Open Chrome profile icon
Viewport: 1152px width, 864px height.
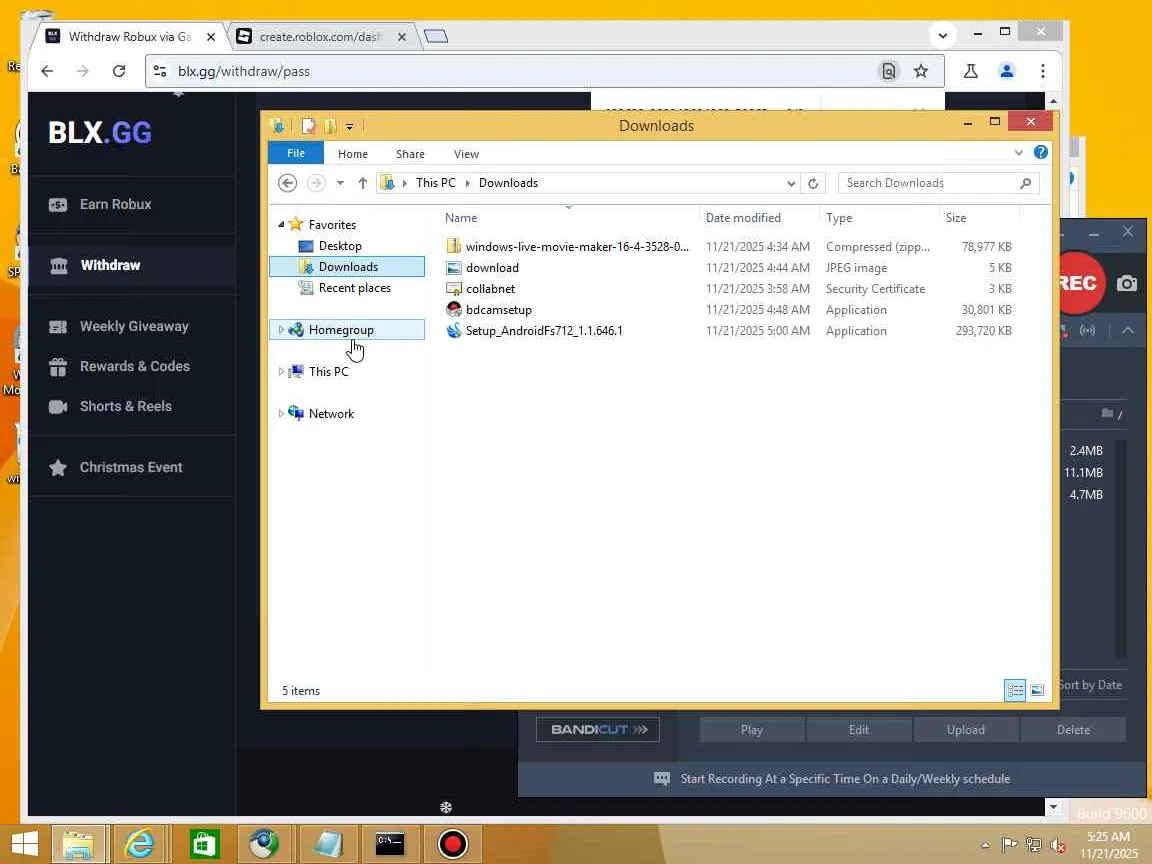click(x=1007, y=71)
